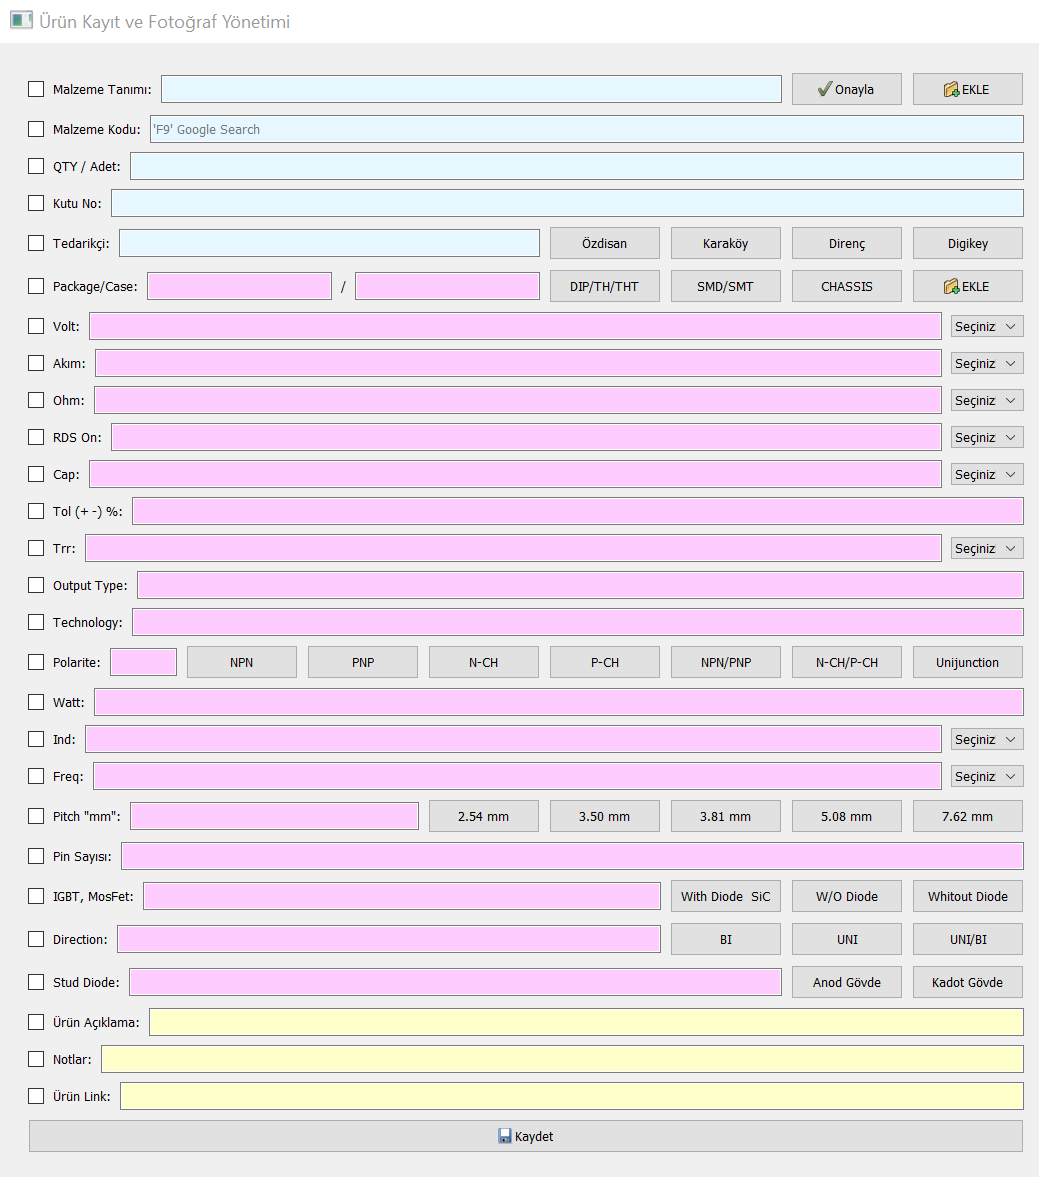Check the Ürün Link checkbox

[36, 1096]
